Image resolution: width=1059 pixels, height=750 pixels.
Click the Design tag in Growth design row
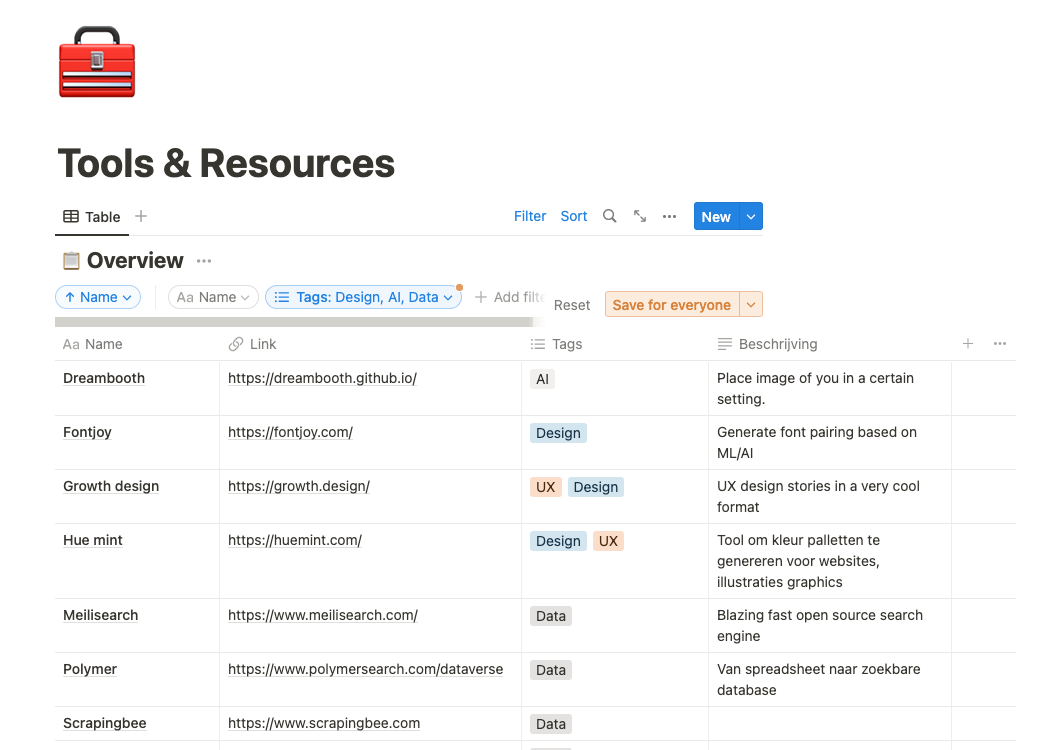[x=596, y=487]
